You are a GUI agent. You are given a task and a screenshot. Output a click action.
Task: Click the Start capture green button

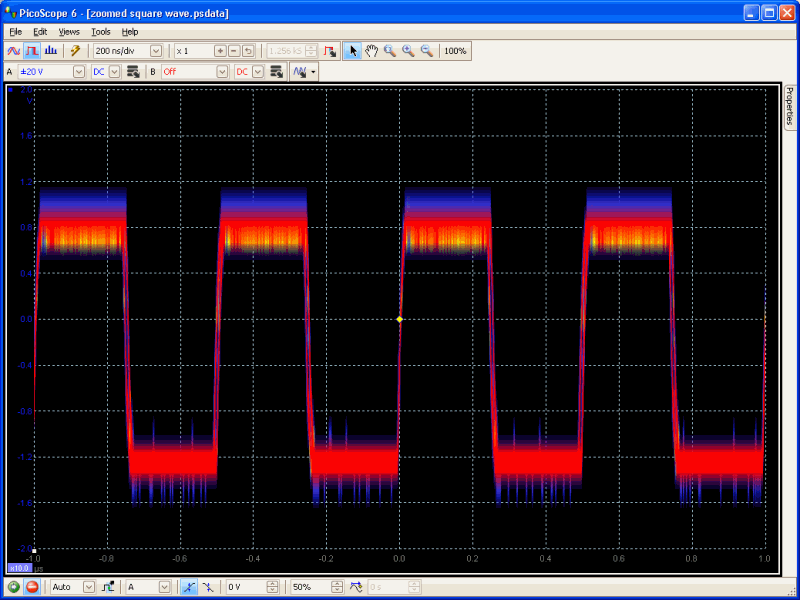tap(14, 587)
